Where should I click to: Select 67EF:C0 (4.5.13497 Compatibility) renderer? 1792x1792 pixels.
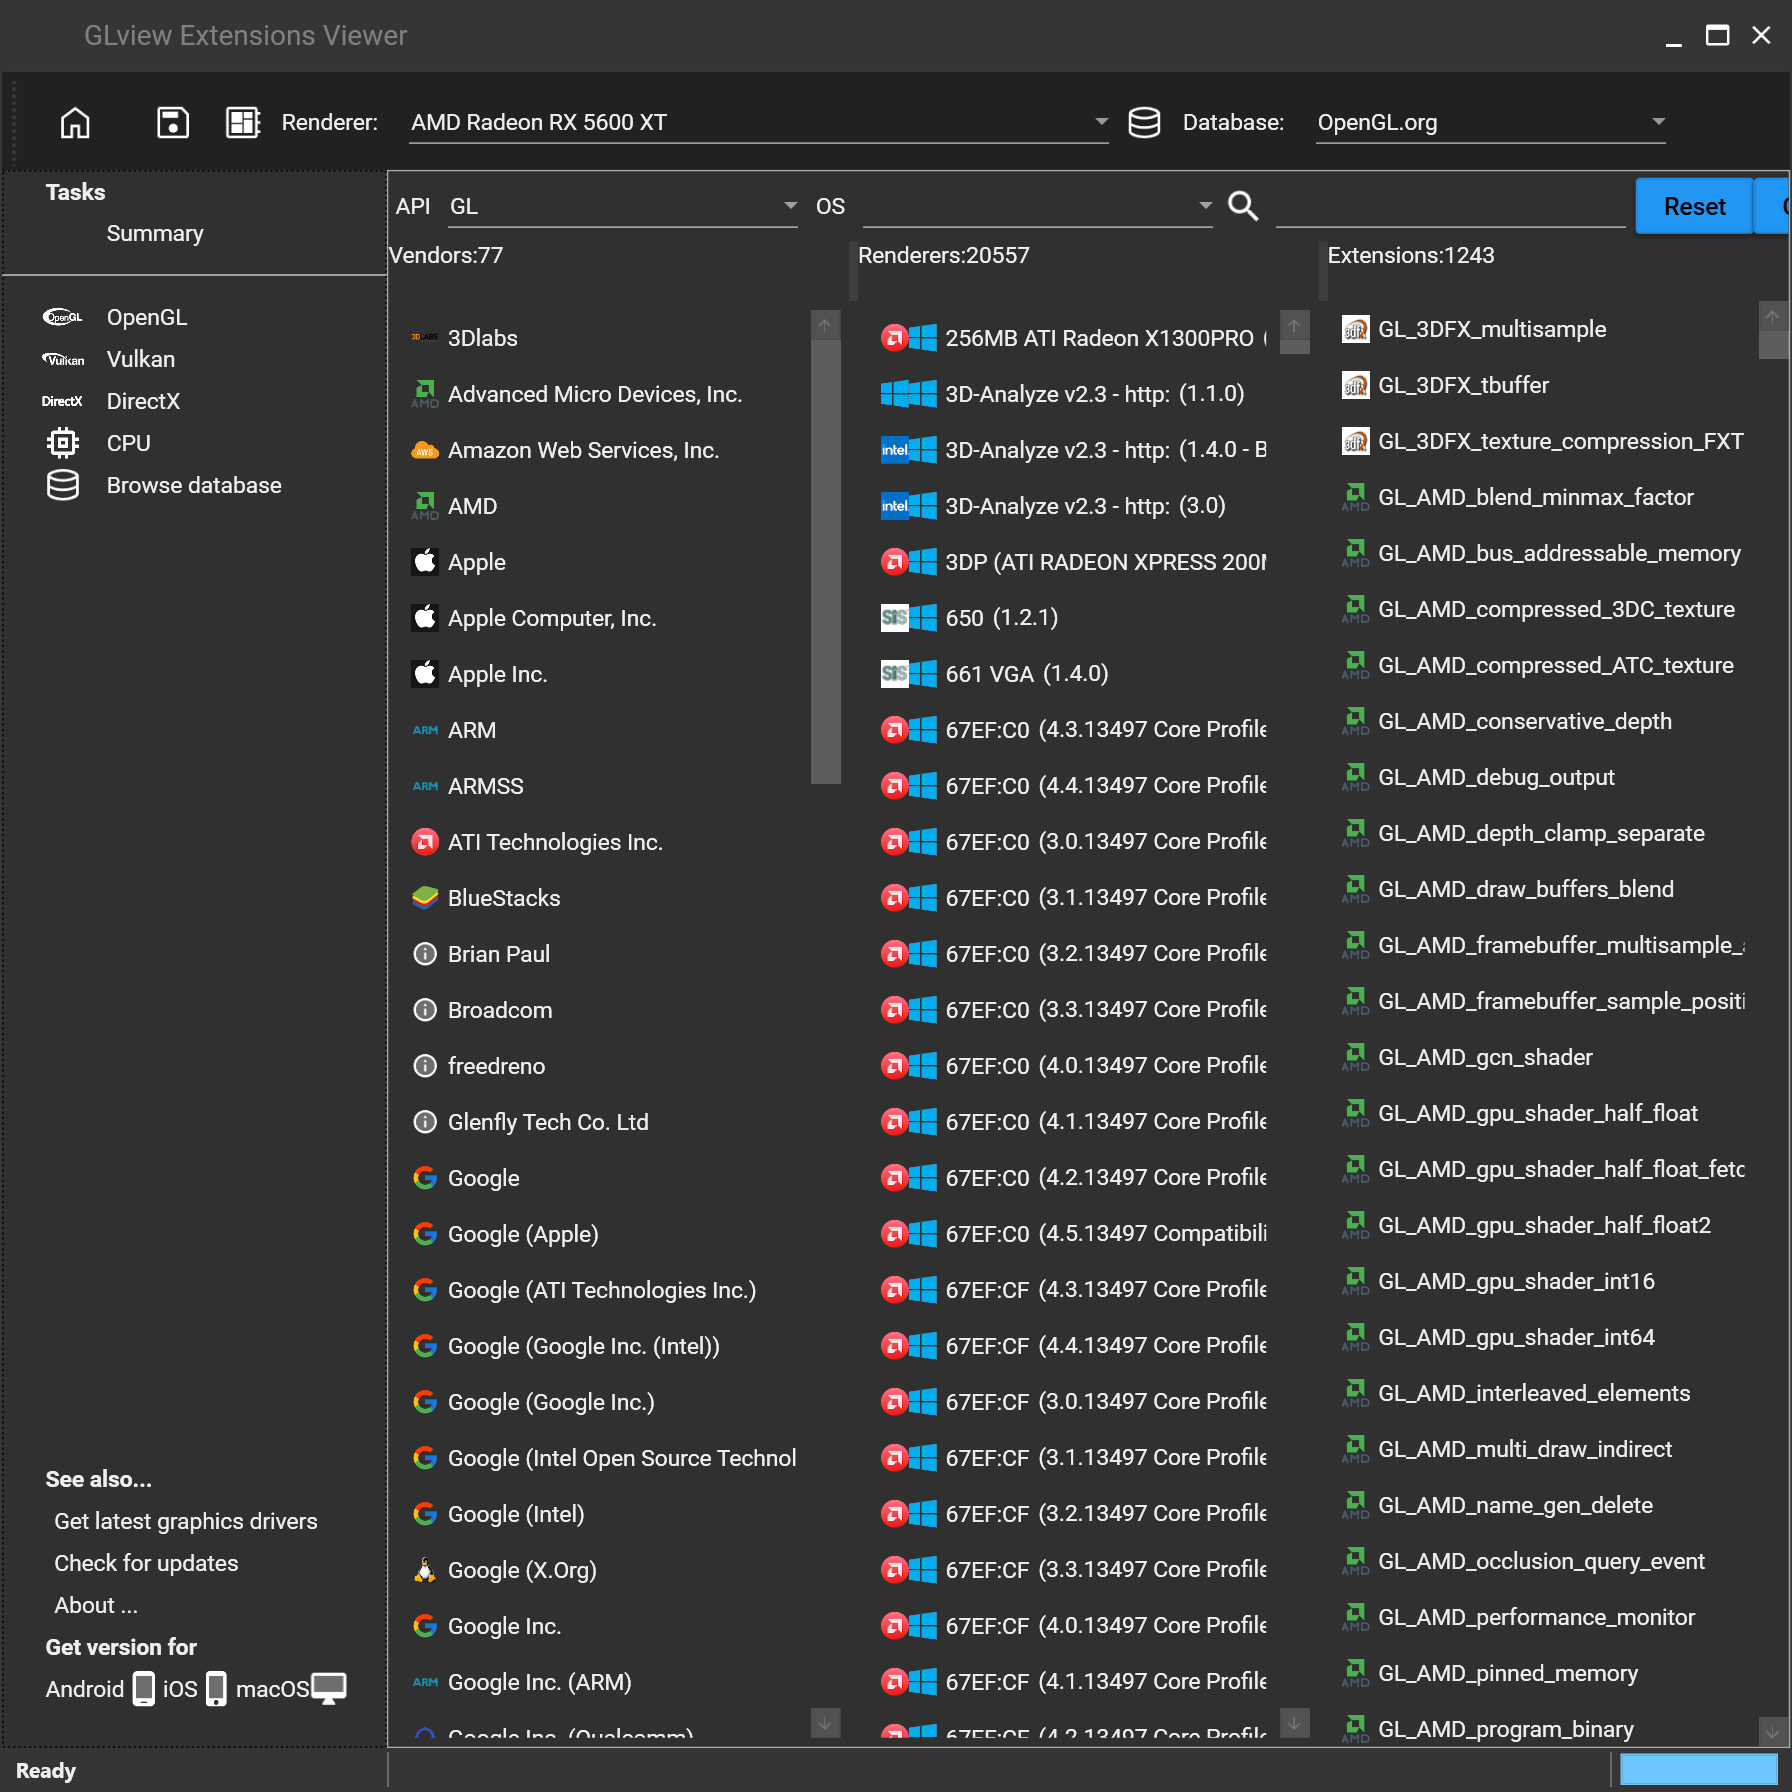1072,1234
